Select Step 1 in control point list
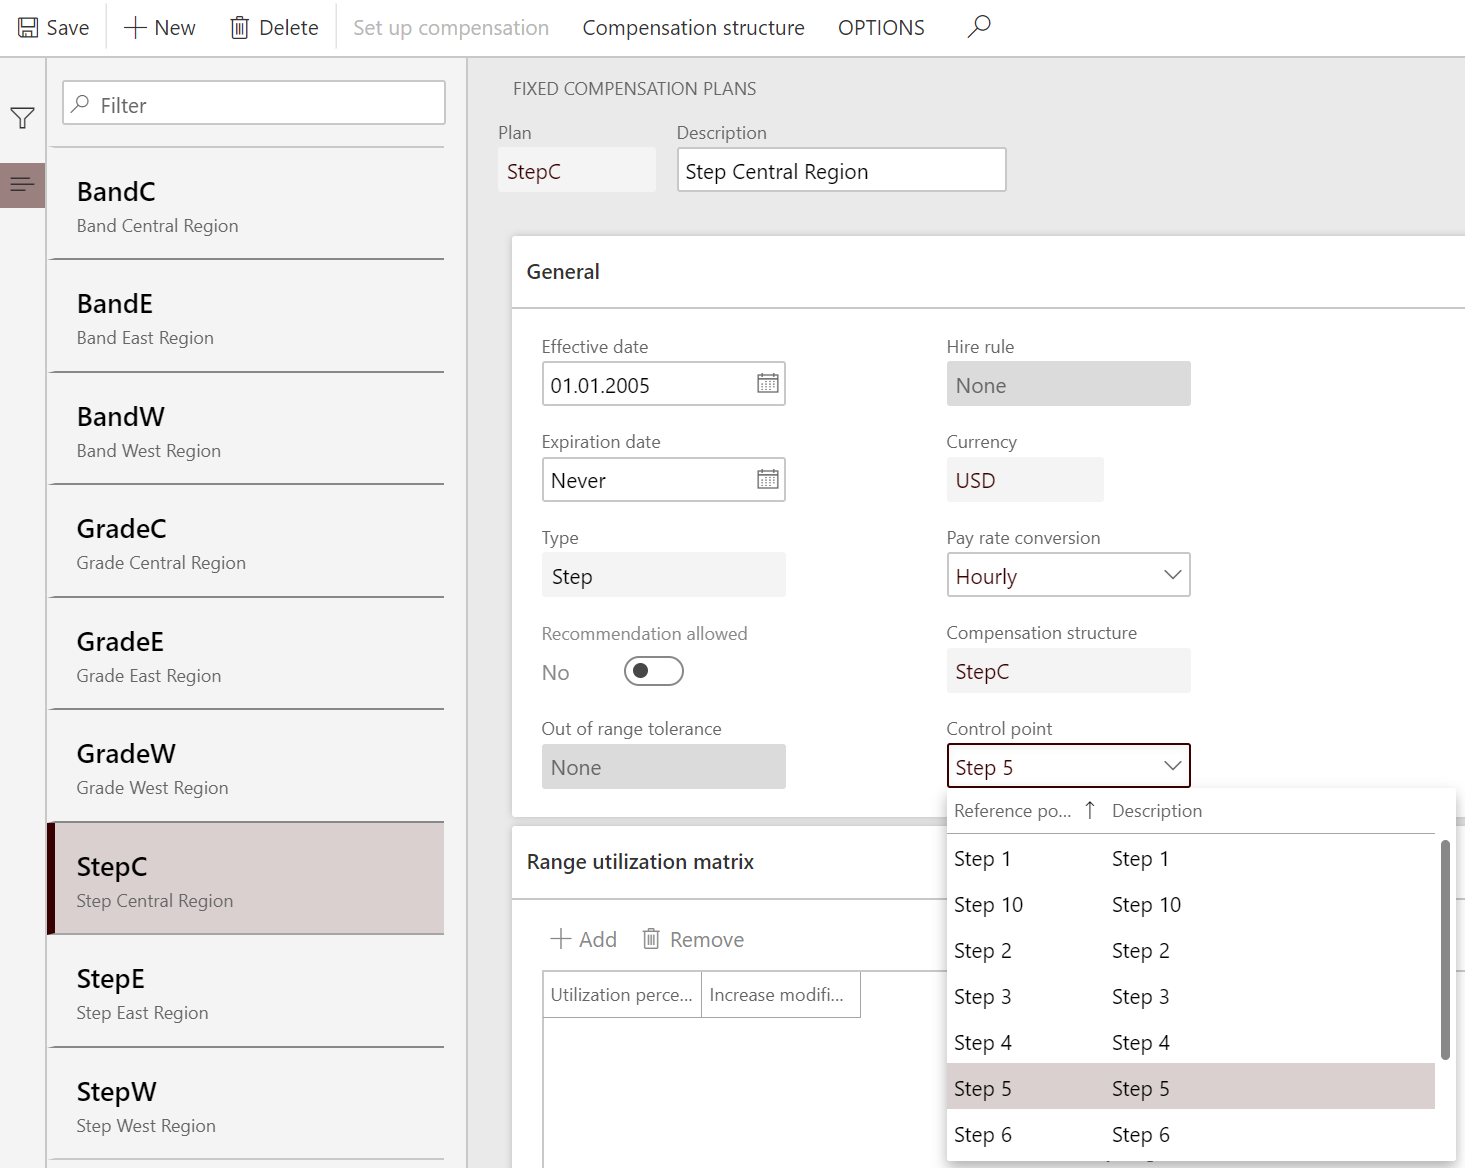The height and width of the screenshot is (1168, 1465). [x=1190, y=859]
